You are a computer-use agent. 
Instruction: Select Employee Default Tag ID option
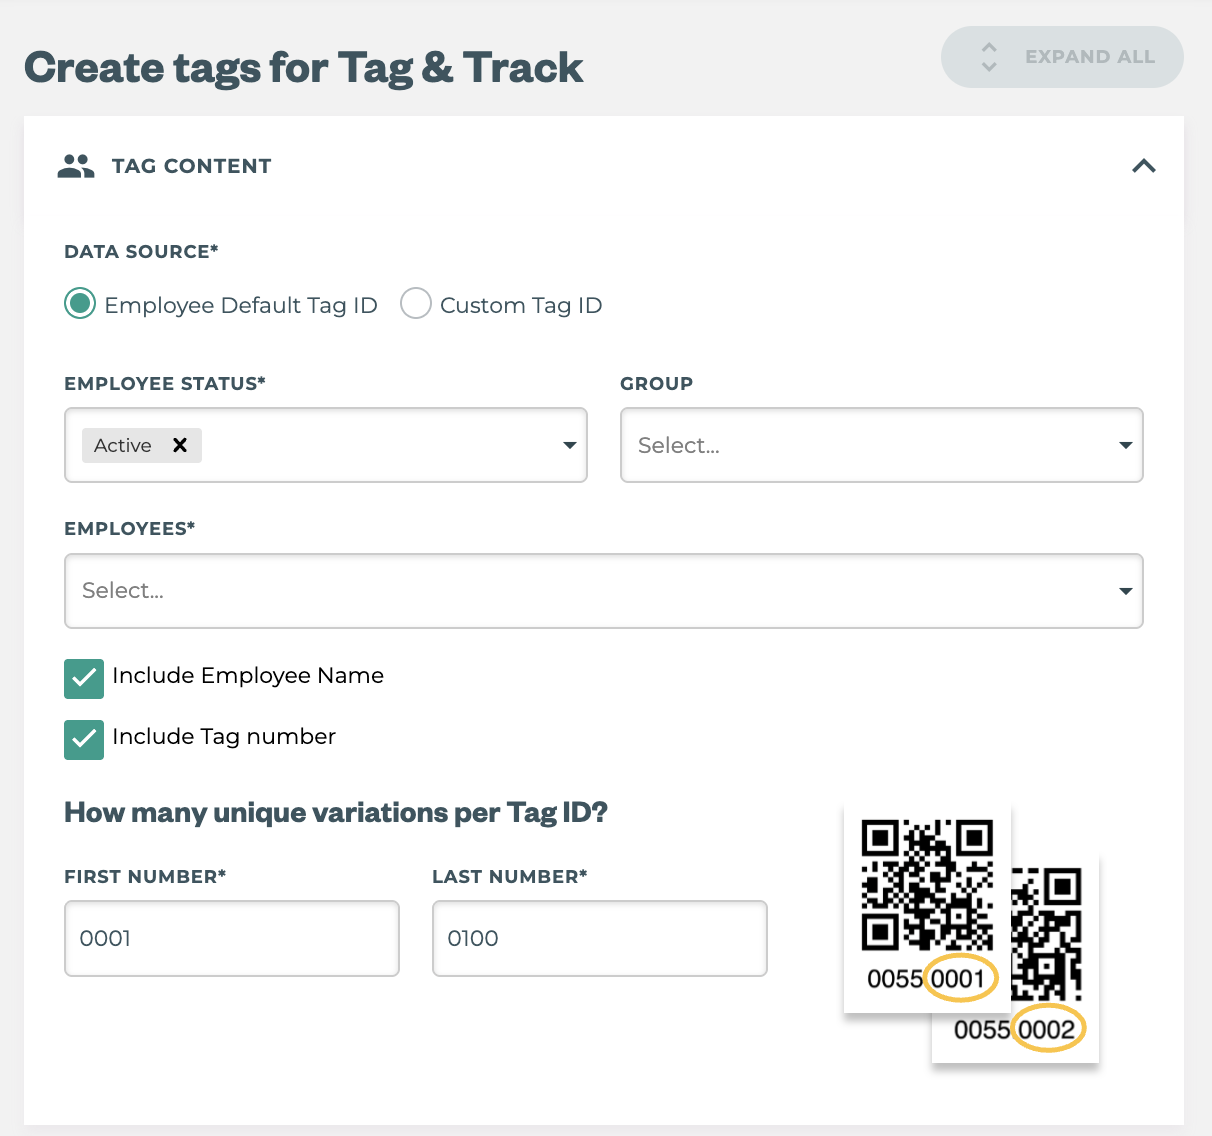[80, 304]
